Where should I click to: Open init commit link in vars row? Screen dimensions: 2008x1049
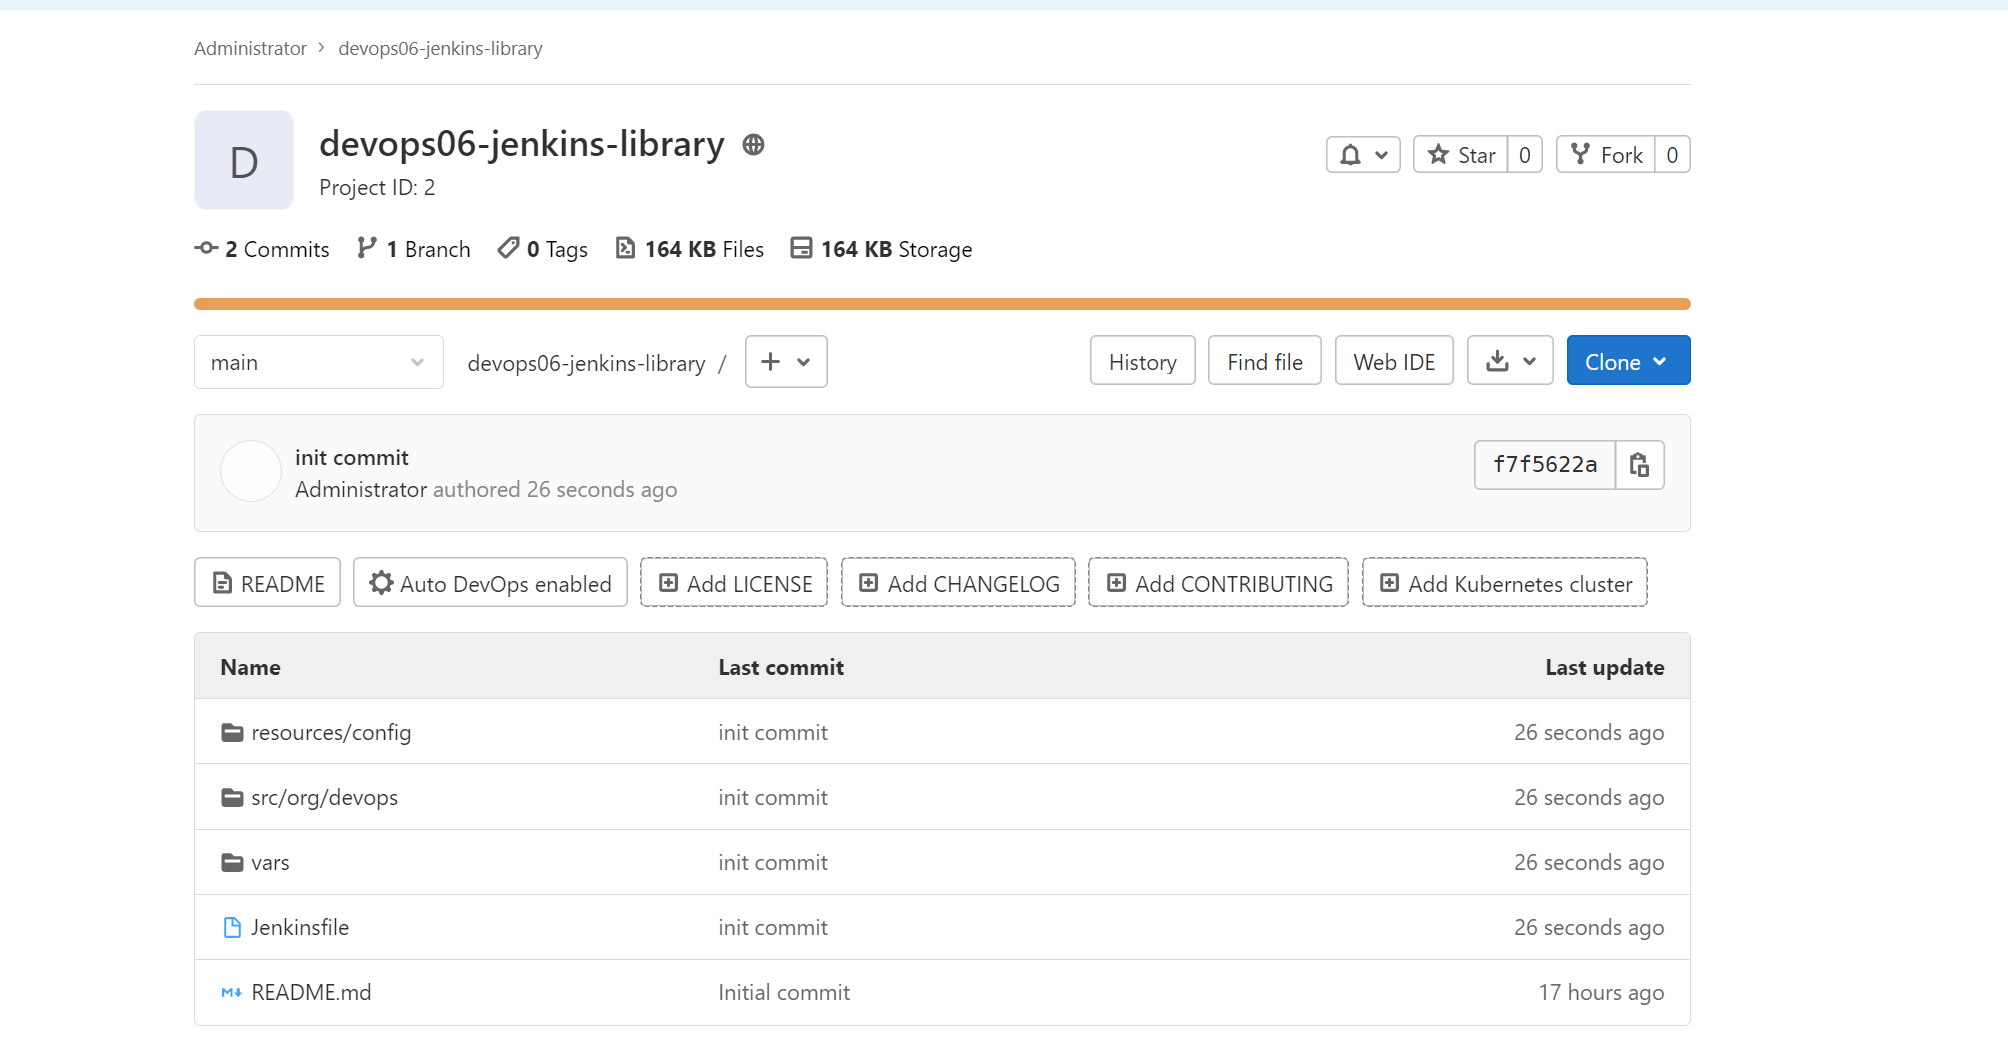point(773,862)
